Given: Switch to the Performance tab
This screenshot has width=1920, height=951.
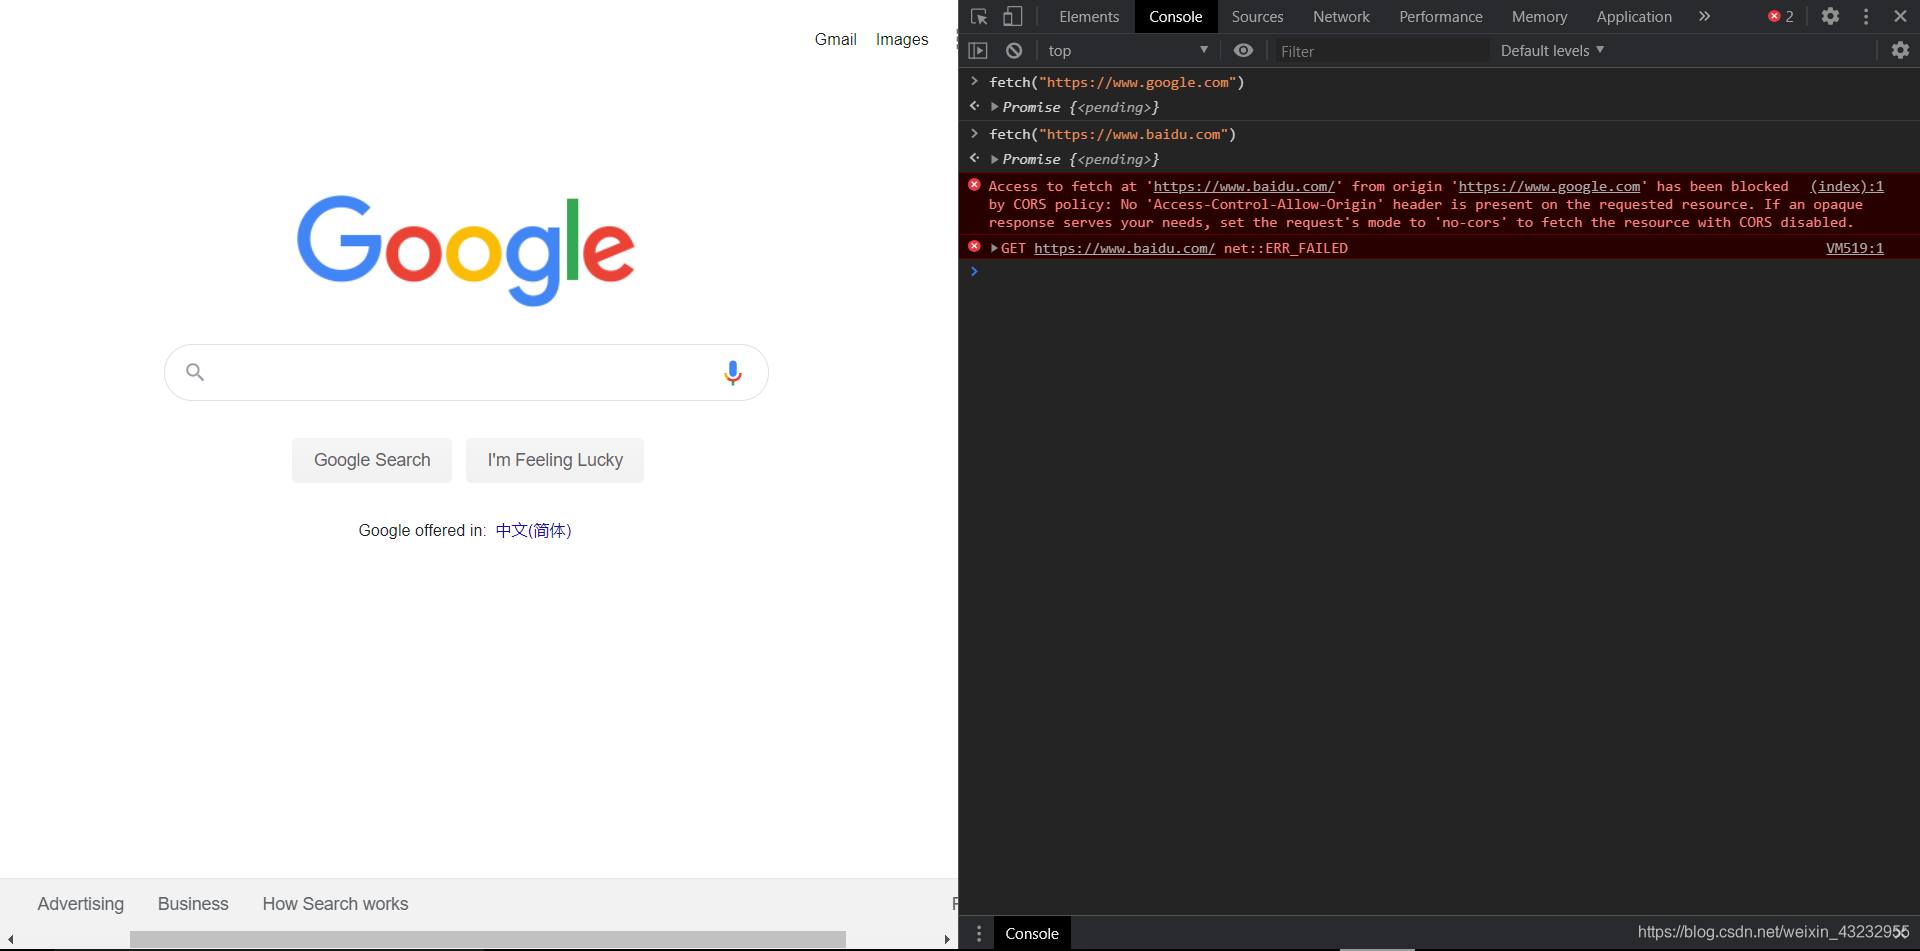Looking at the screenshot, I should pyautogui.click(x=1440, y=17).
